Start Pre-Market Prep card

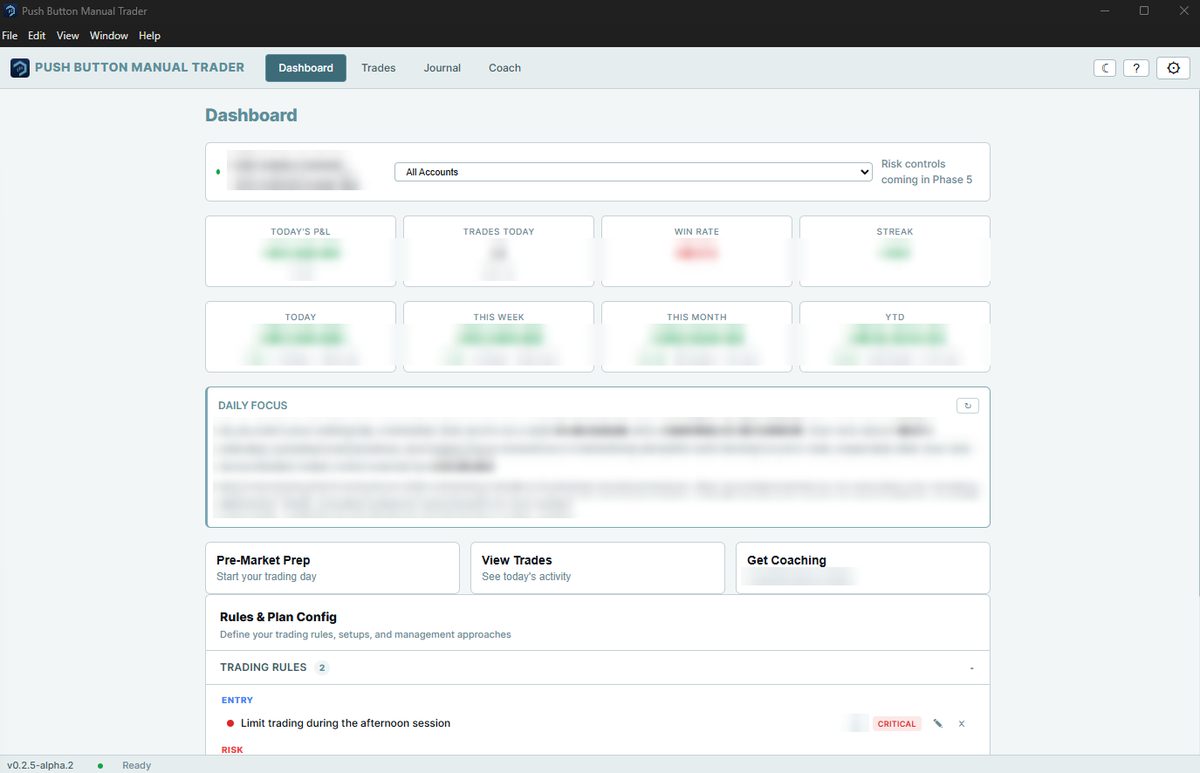click(x=333, y=568)
